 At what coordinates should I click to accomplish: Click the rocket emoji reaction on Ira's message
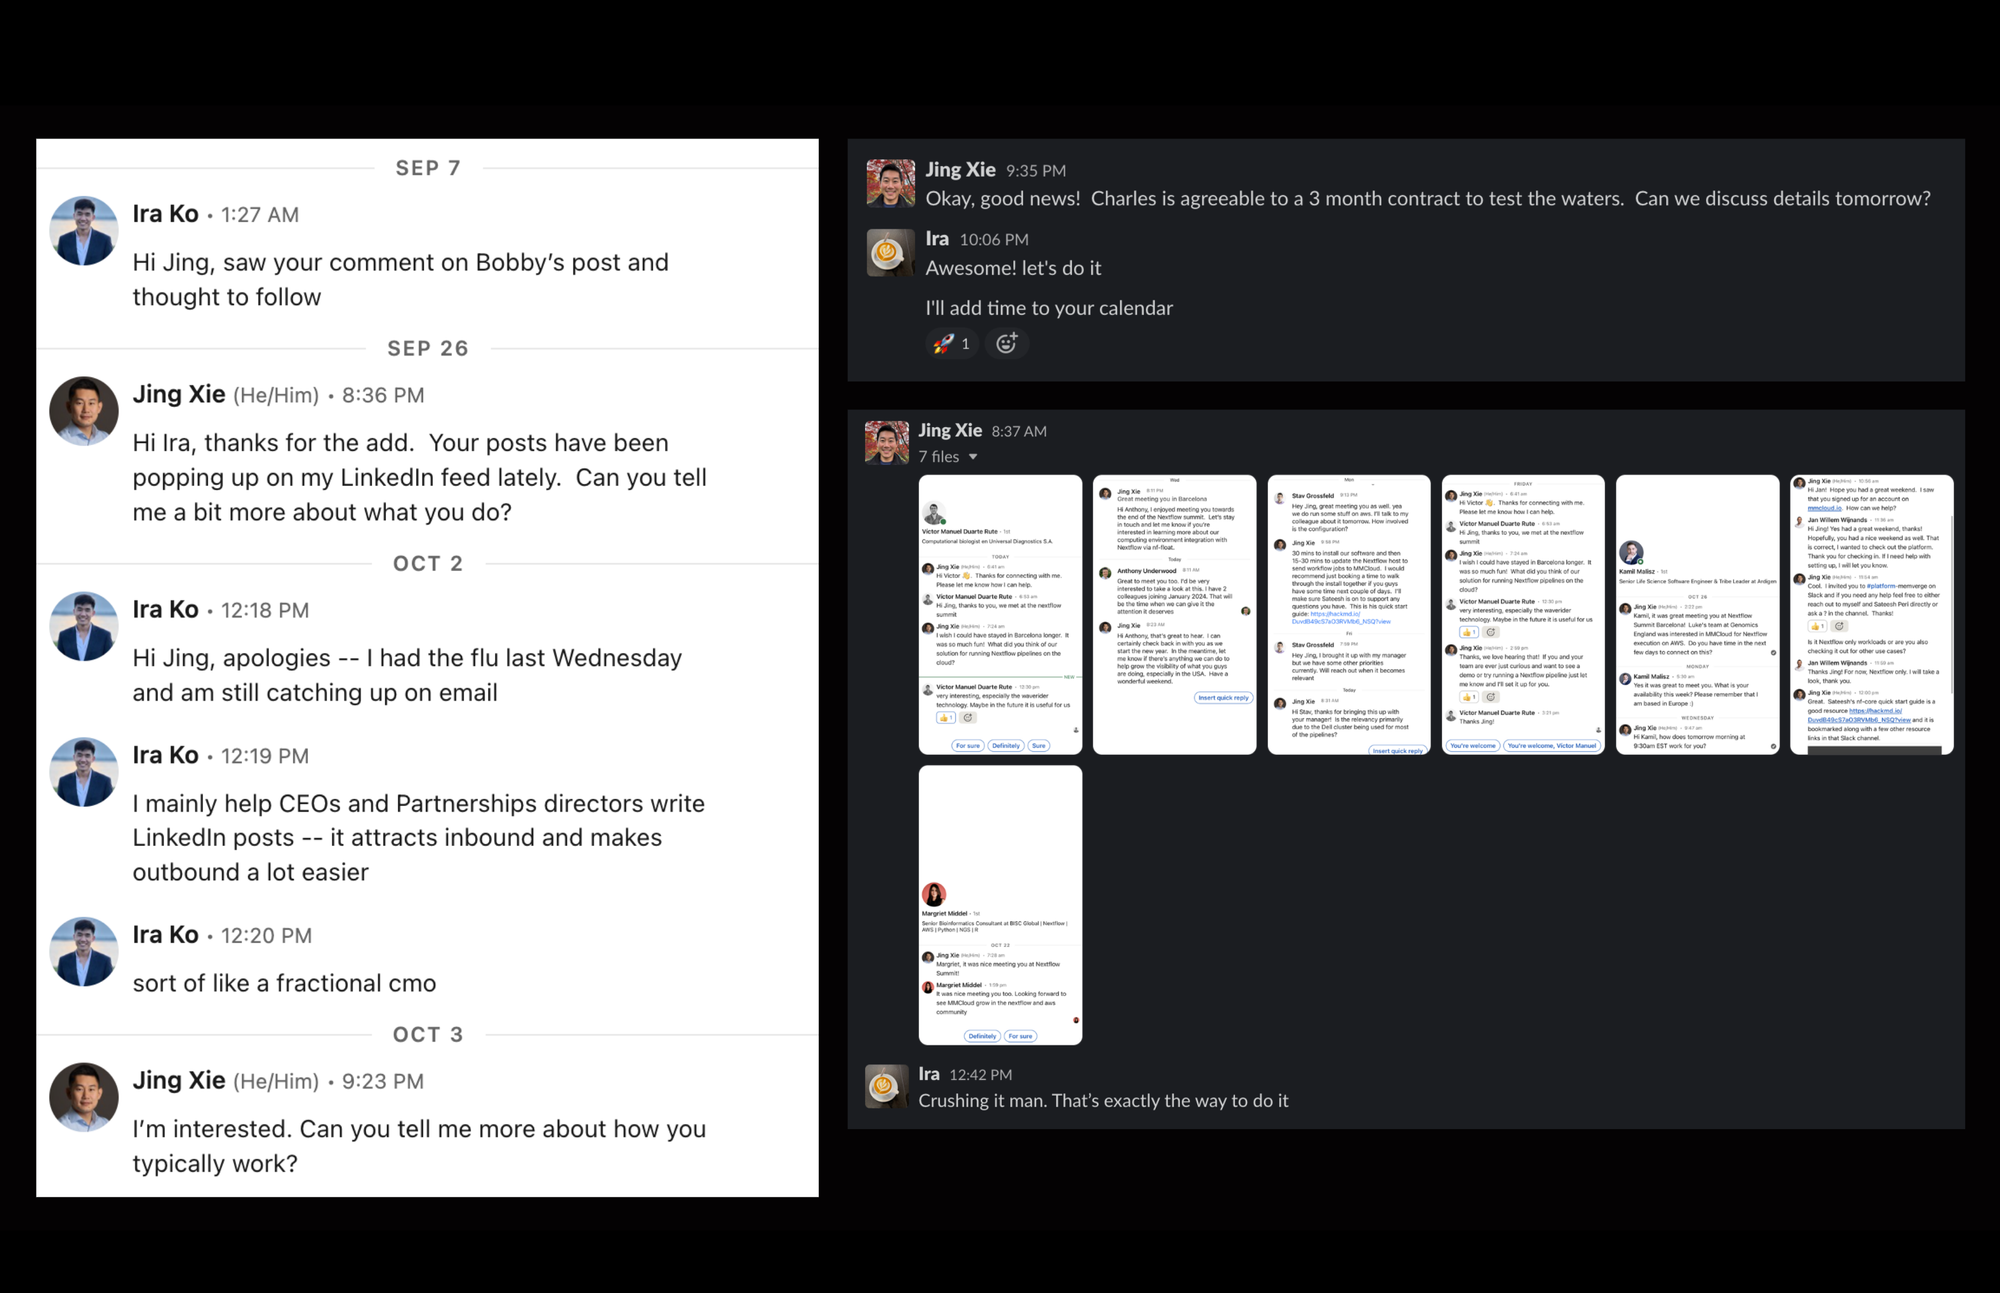pyautogui.click(x=952, y=344)
